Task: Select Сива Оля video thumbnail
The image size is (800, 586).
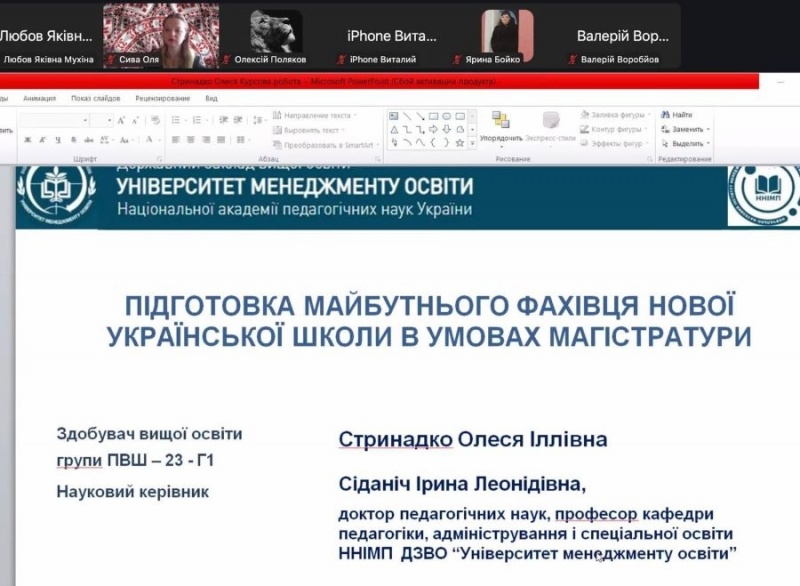Action: tap(161, 35)
